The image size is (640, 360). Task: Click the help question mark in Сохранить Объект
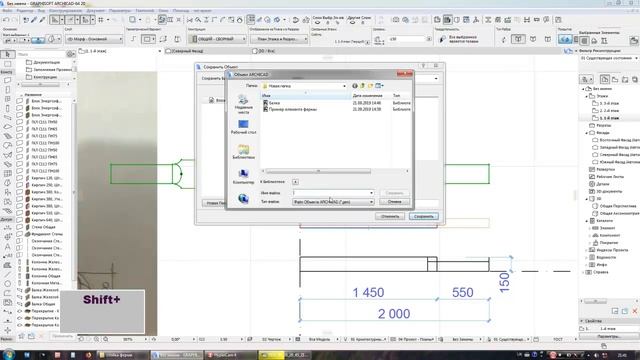[424, 66]
